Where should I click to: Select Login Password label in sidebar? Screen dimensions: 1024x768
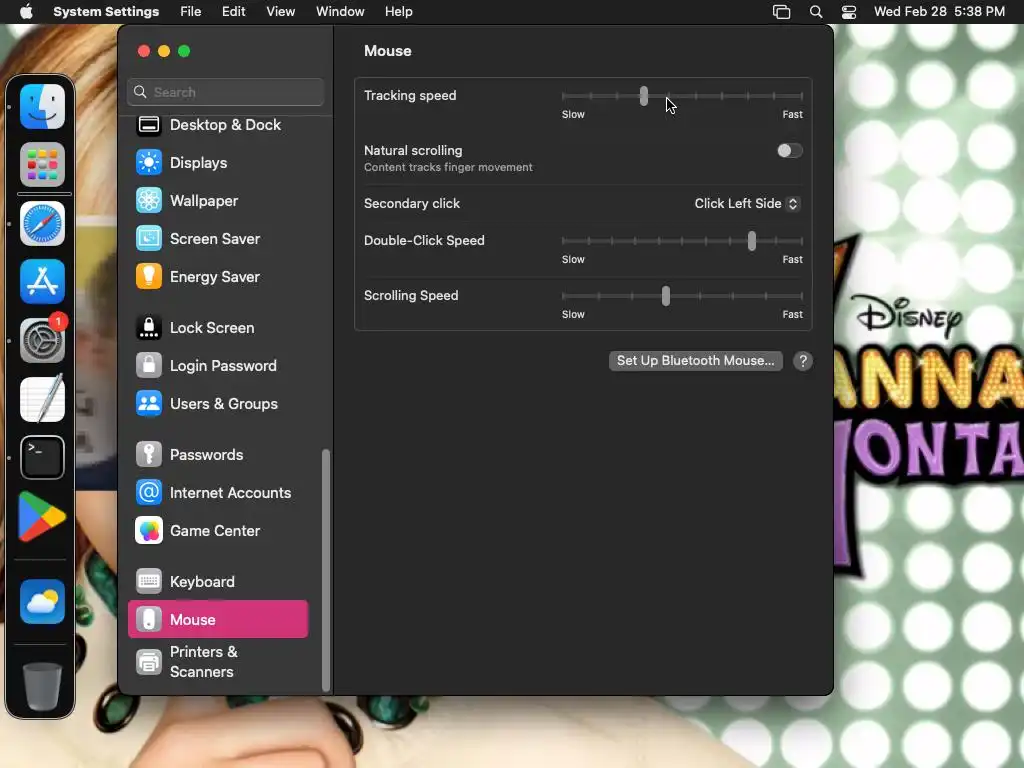click(223, 366)
